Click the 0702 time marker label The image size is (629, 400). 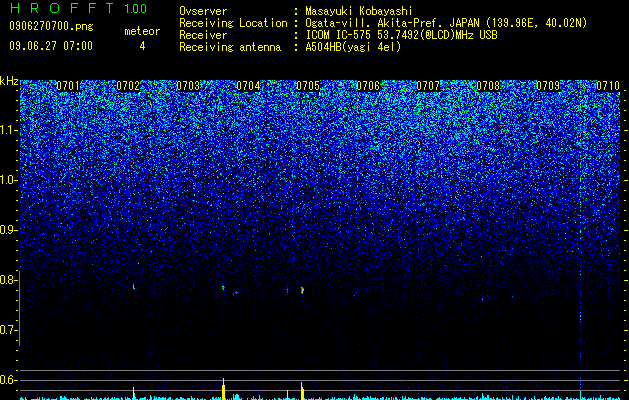click(x=128, y=86)
